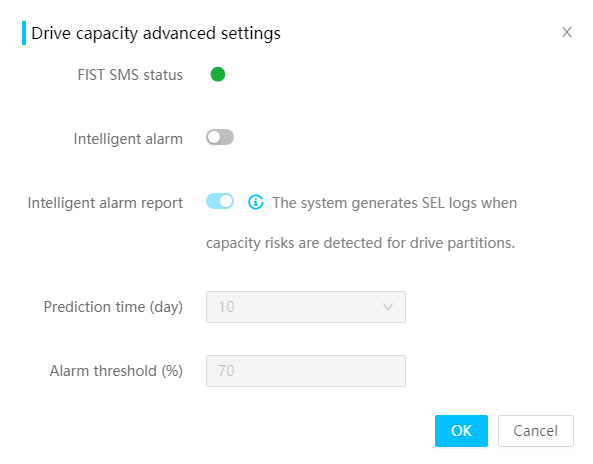Click the Prediction time (day) label

pyautogui.click(x=113, y=307)
